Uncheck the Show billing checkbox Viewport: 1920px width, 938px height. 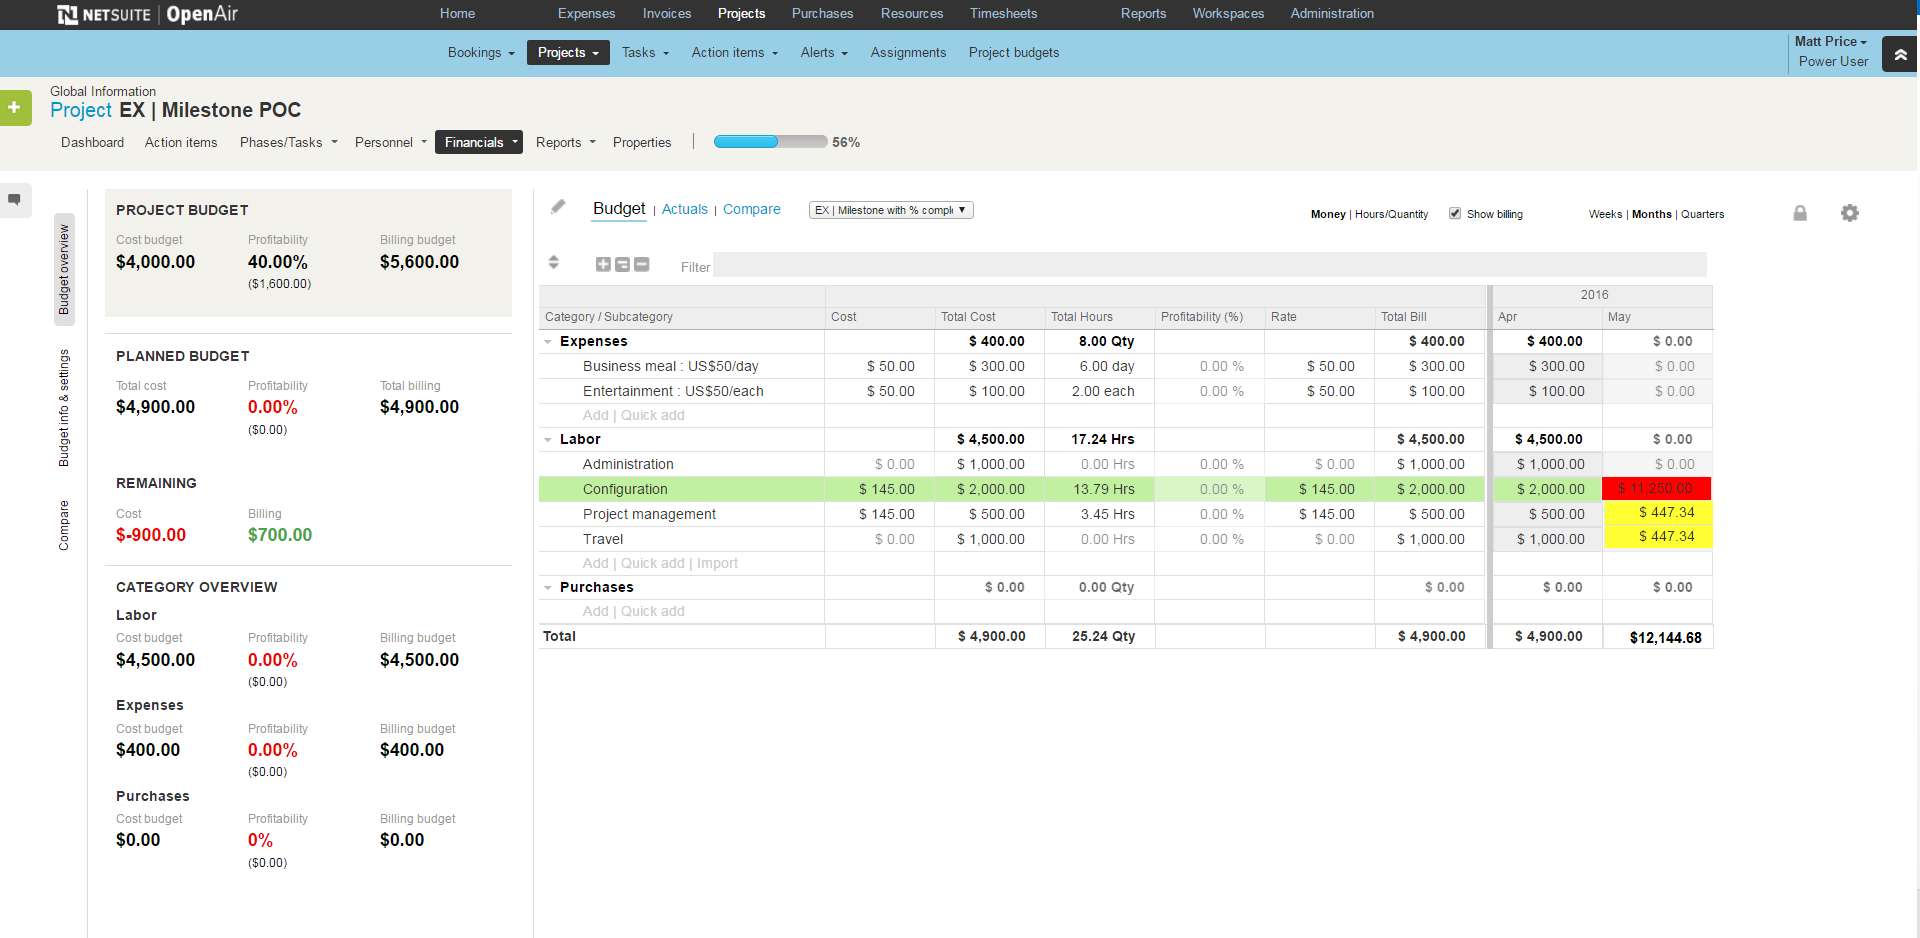(1455, 214)
